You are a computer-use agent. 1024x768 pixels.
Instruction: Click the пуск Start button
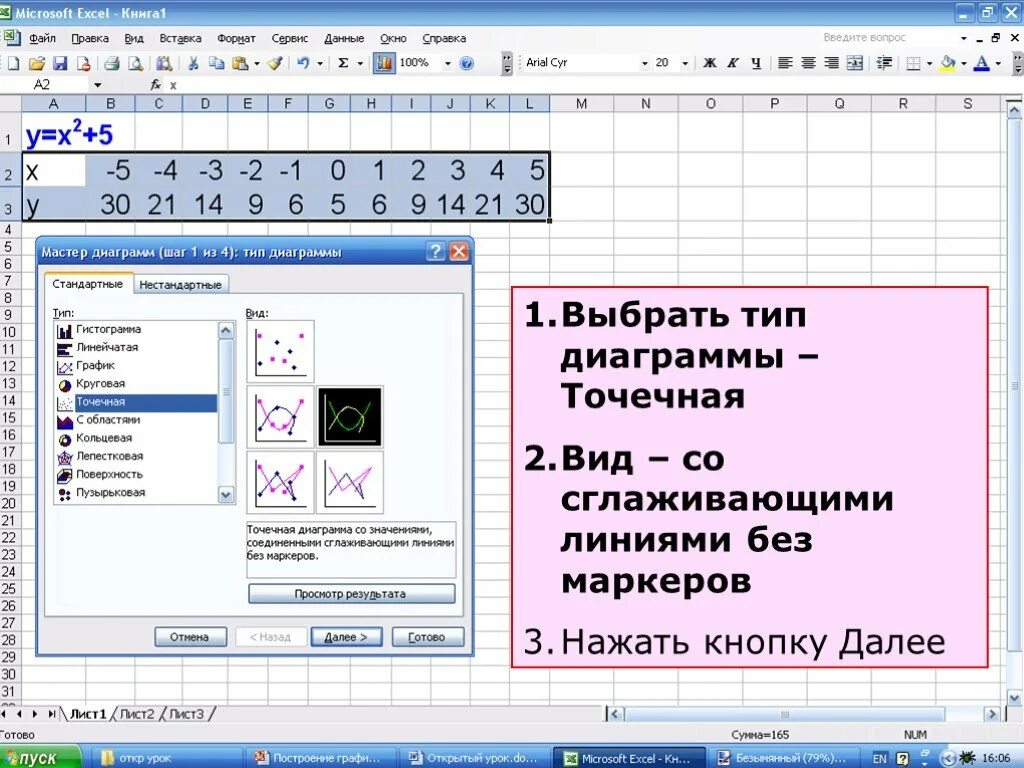(39, 758)
